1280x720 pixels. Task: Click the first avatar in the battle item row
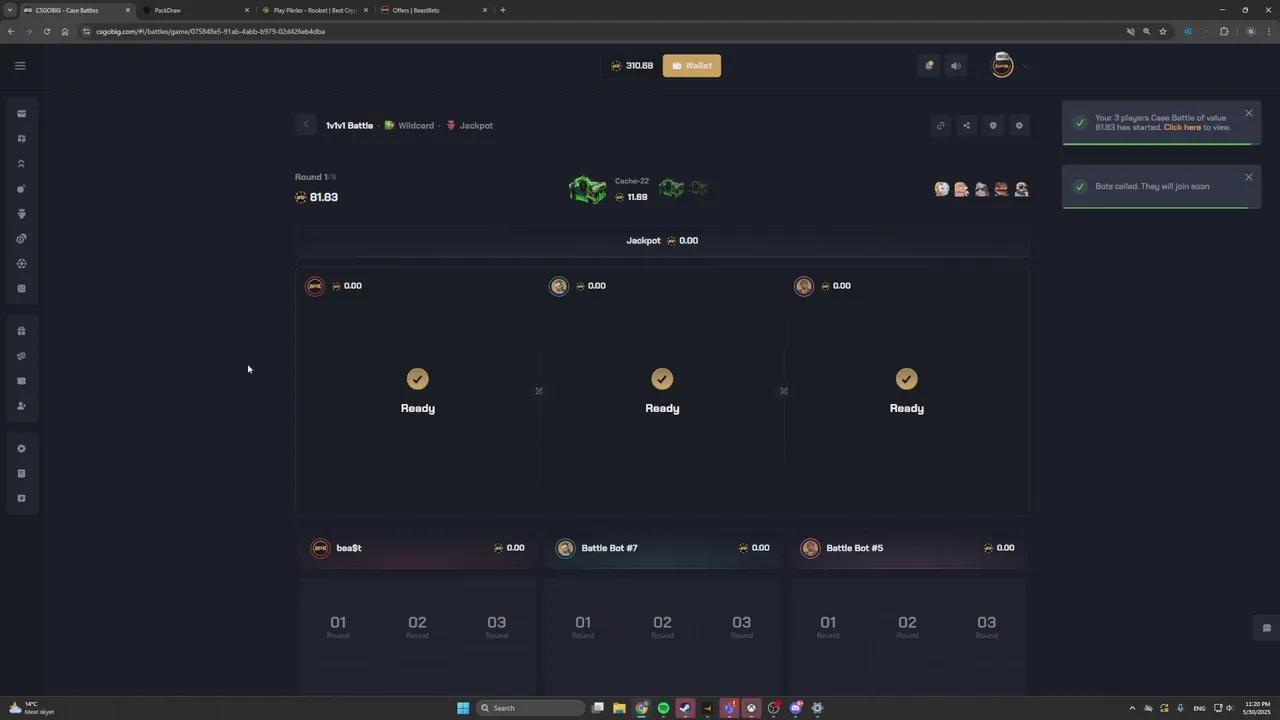941,189
